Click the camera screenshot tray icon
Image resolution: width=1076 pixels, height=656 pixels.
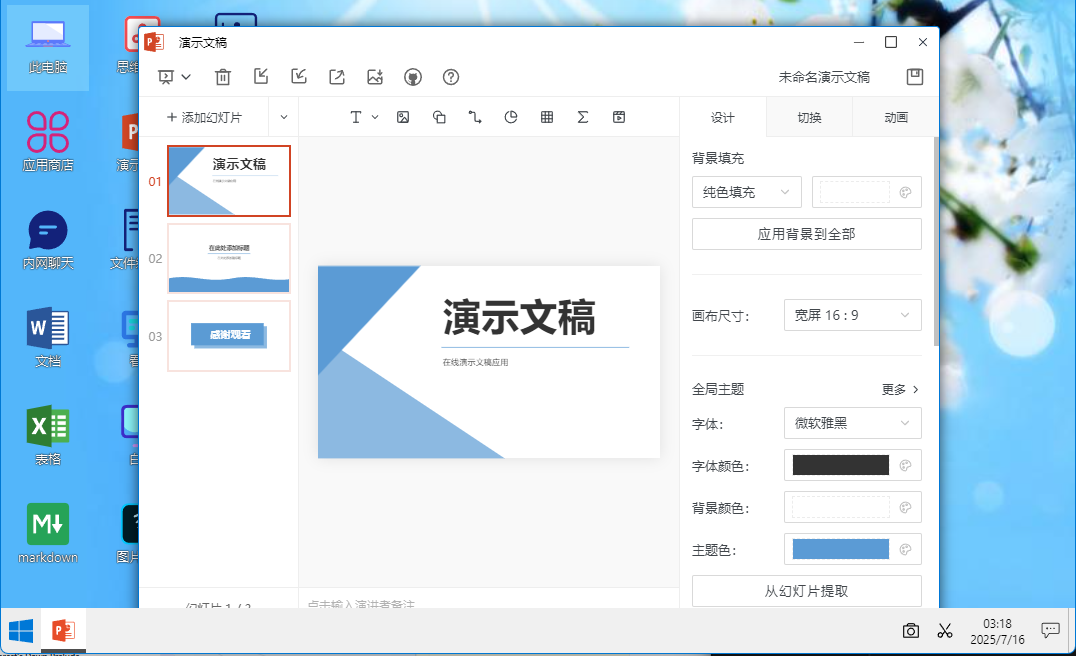pyautogui.click(x=911, y=631)
